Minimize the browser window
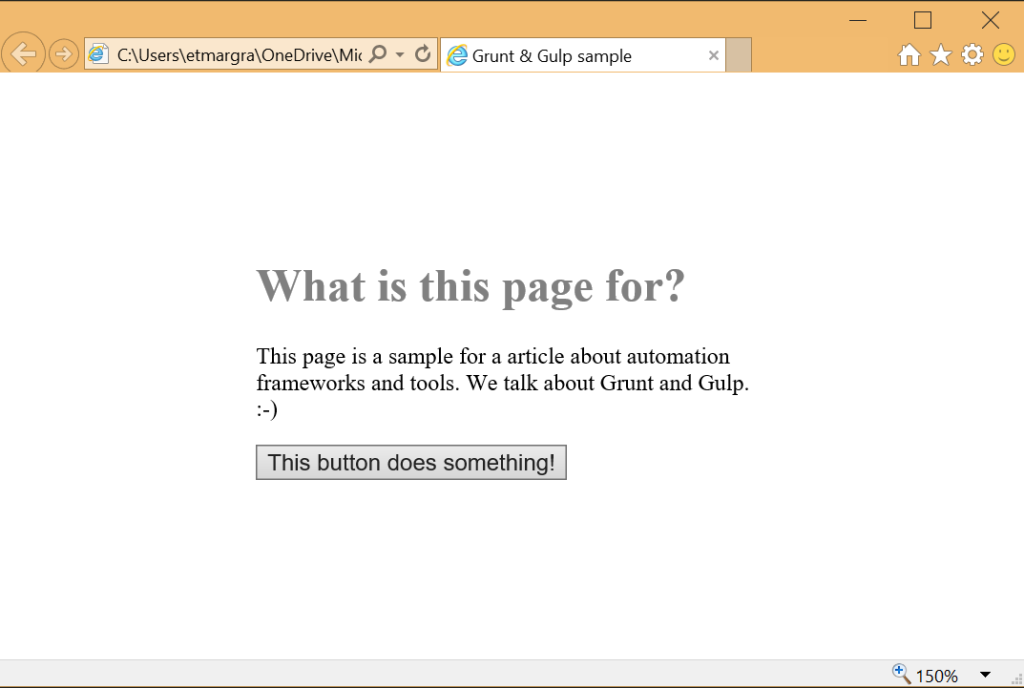 tap(857, 20)
